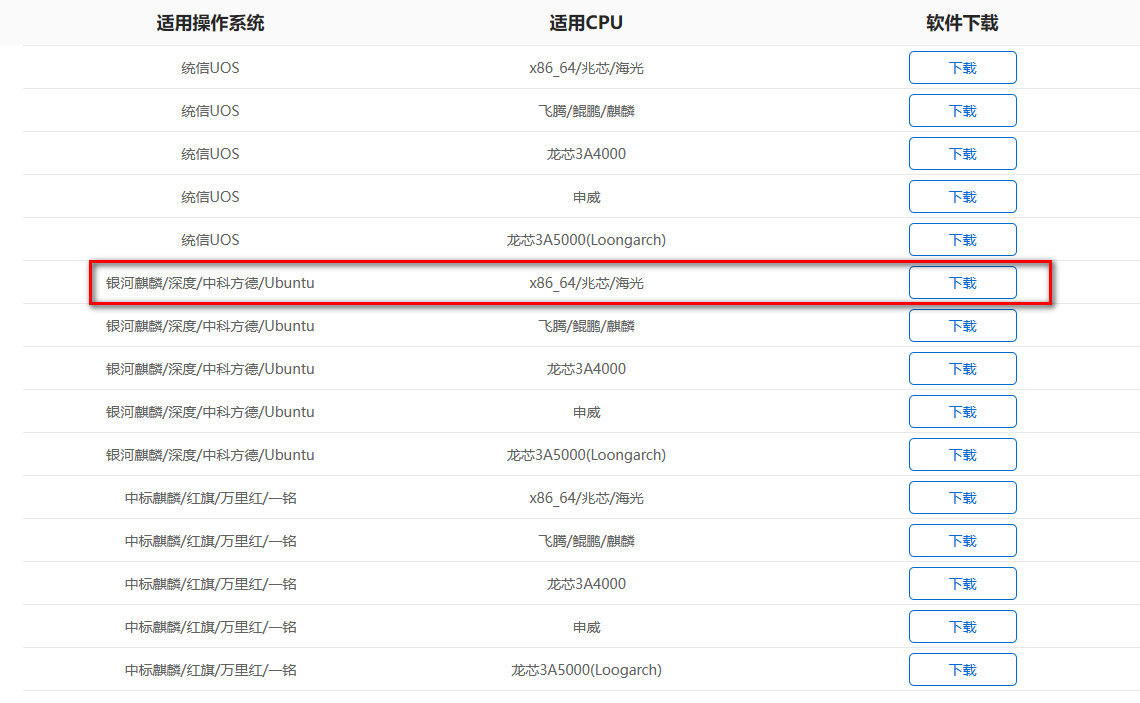Download 中标麒麟/红旗 package for 龙芯3A4000
This screenshot has height=703, width=1140.
click(963, 583)
